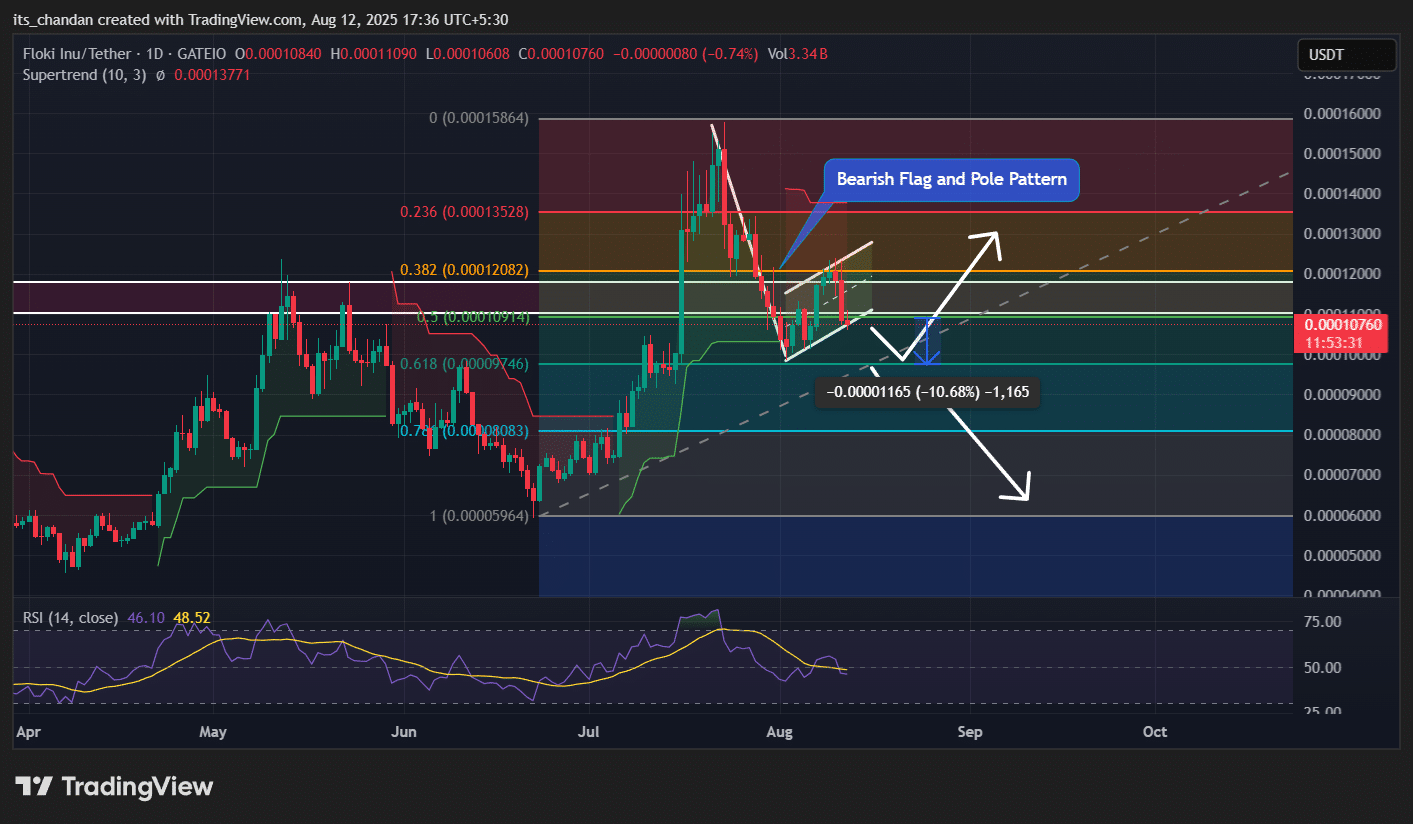The width and height of the screenshot is (1413, 824).
Task: Click the -10.68% measurement tooltip
Action: click(928, 393)
